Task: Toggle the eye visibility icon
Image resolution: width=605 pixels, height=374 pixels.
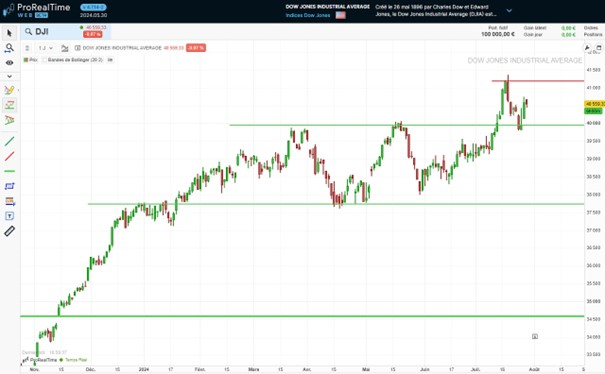Action: pyautogui.click(x=9, y=63)
